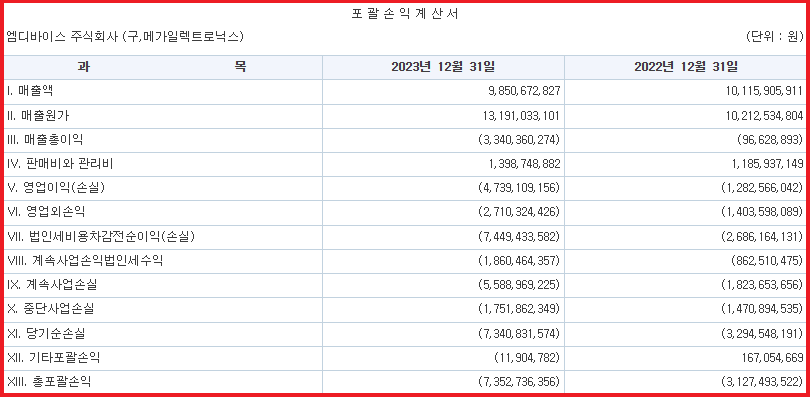Click the other comprehensive value (11,904,782)
The image size is (810, 397).
click(x=528, y=358)
